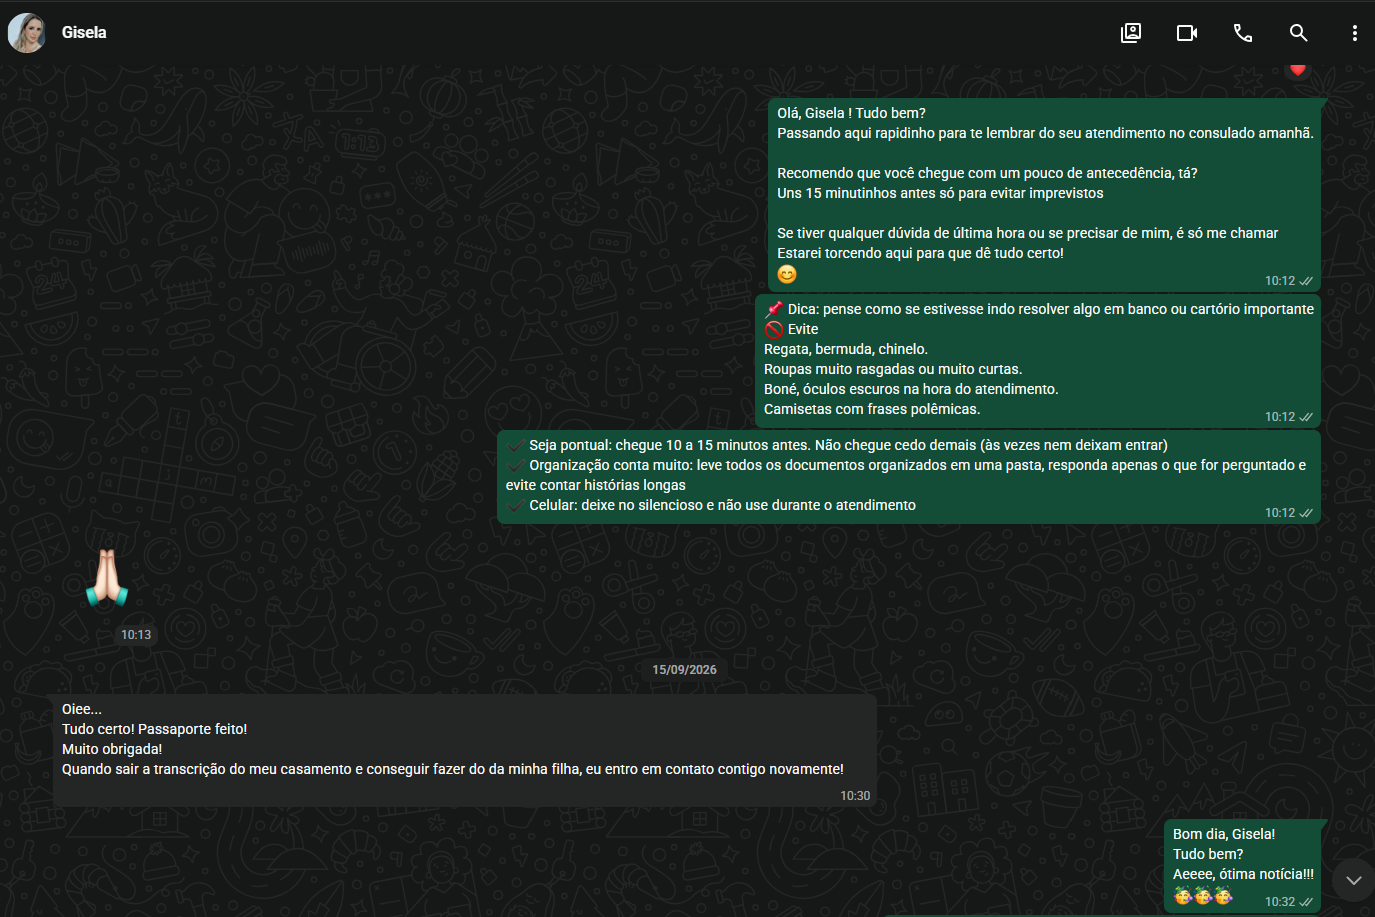Open contact info via Gisela name
The height and width of the screenshot is (917, 1375).
tap(84, 32)
